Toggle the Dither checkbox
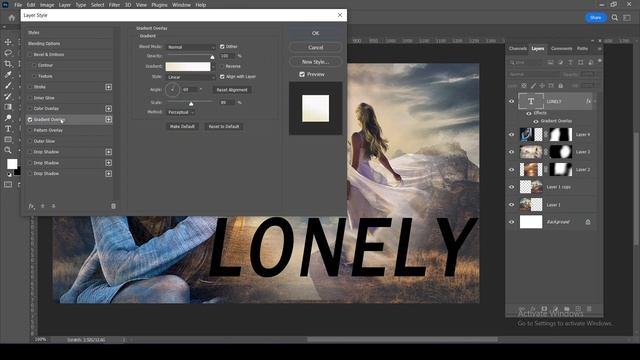Viewport: 640px width, 360px height. [222, 47]
